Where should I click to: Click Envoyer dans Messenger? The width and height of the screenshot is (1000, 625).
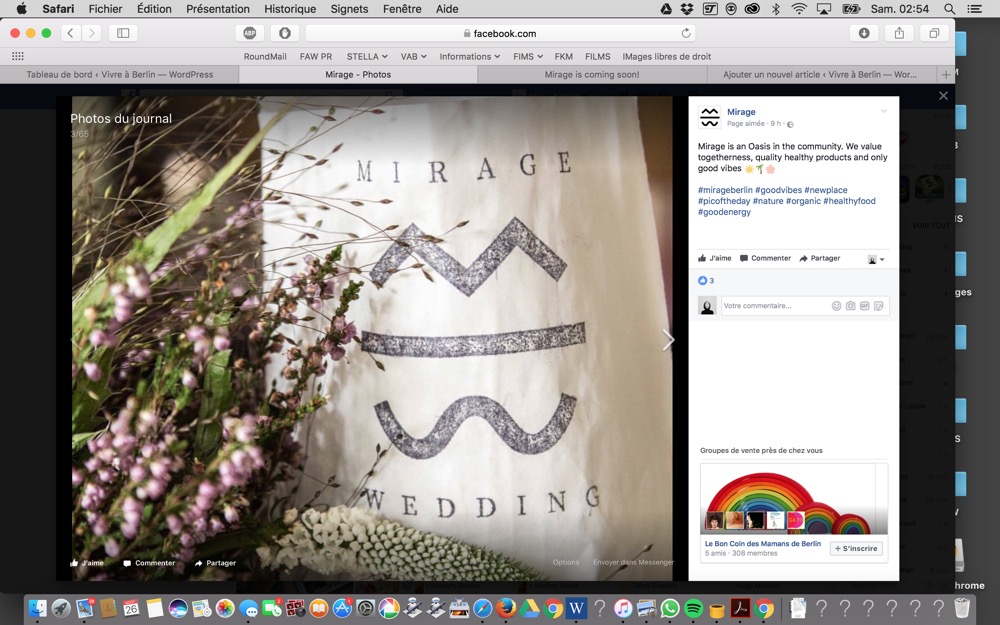(x=633, y=562)
